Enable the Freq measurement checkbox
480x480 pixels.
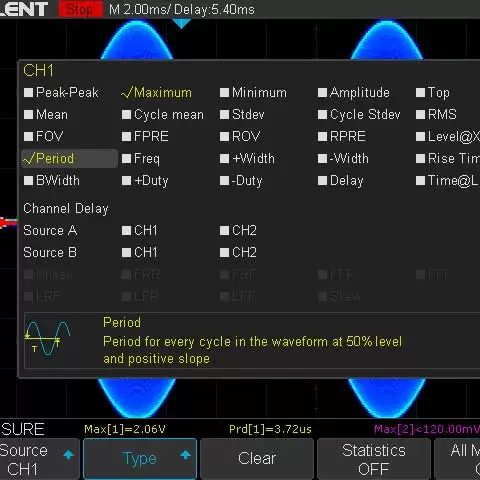[x=126, y=159]
